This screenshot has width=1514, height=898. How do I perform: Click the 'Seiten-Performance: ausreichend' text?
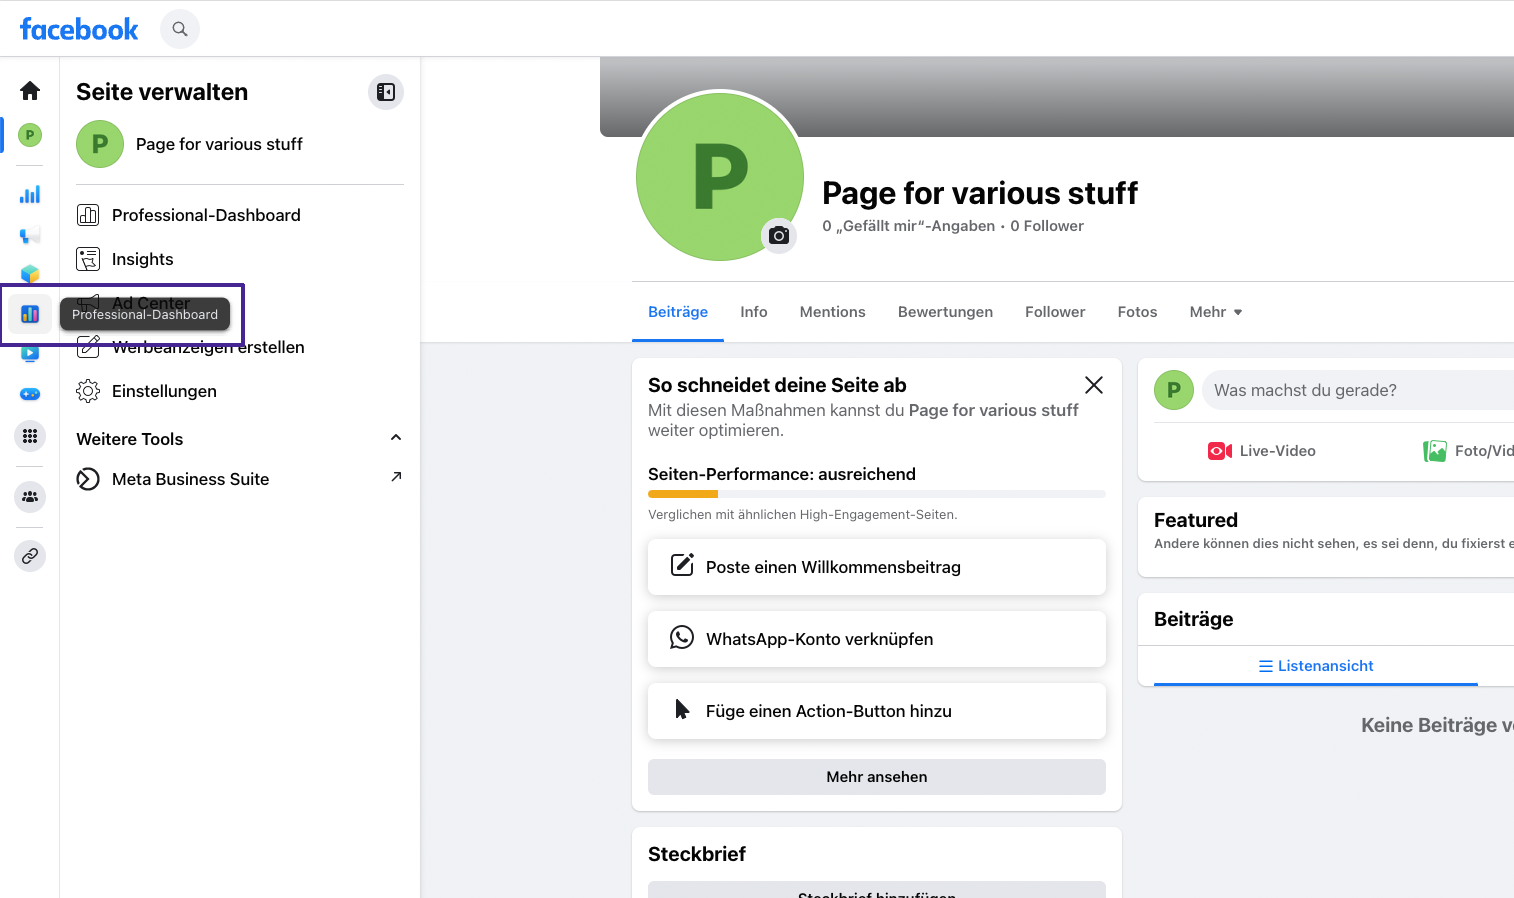pos(782,474)
